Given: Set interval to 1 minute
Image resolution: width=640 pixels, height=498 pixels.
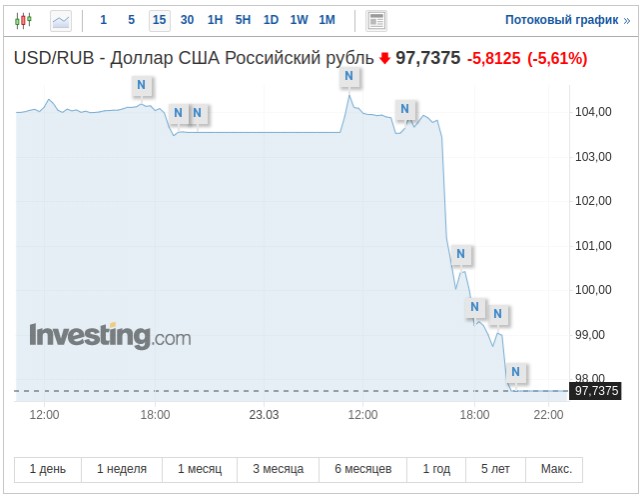Looking at the screenshot, I should (103, 20).
